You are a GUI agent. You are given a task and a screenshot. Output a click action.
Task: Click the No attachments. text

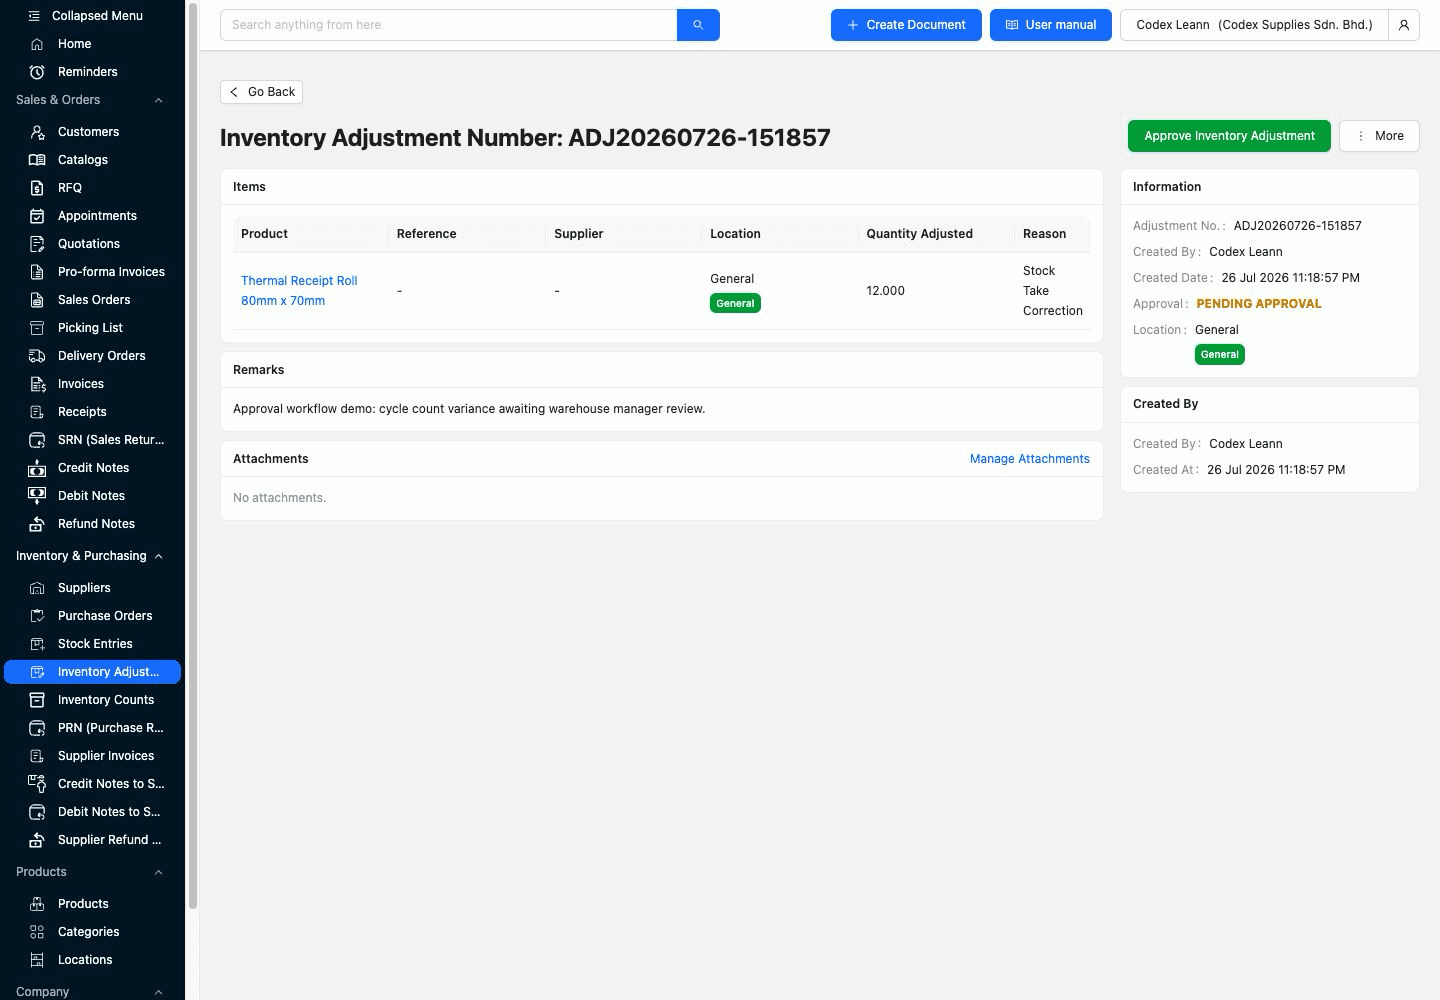[279, 498]
